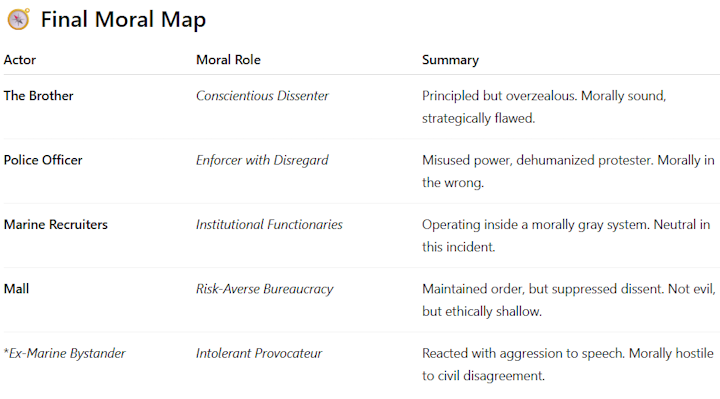Image resolution: width=720 pixels, height=399 pixels.
Task: Click the Institutional Functionaries role text
Action: tap(269, 225)
